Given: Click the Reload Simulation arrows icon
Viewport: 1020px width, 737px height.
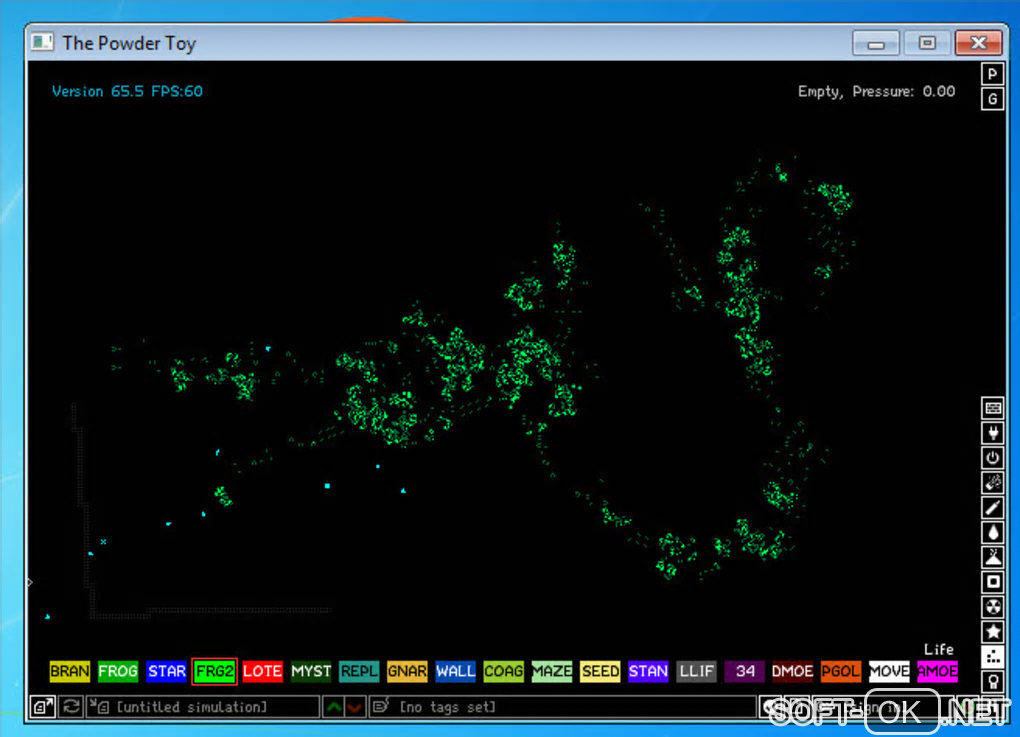Looking at the screenshot, I should (x=71, y=706).
